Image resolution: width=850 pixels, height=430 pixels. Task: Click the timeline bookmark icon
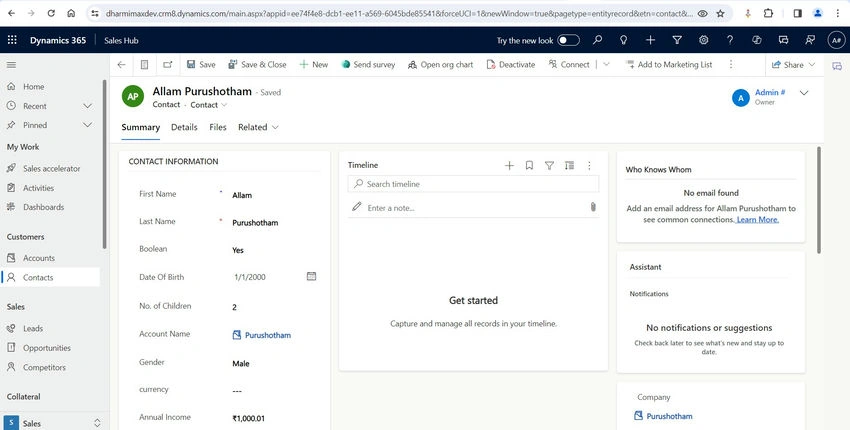tap(529, 165)
